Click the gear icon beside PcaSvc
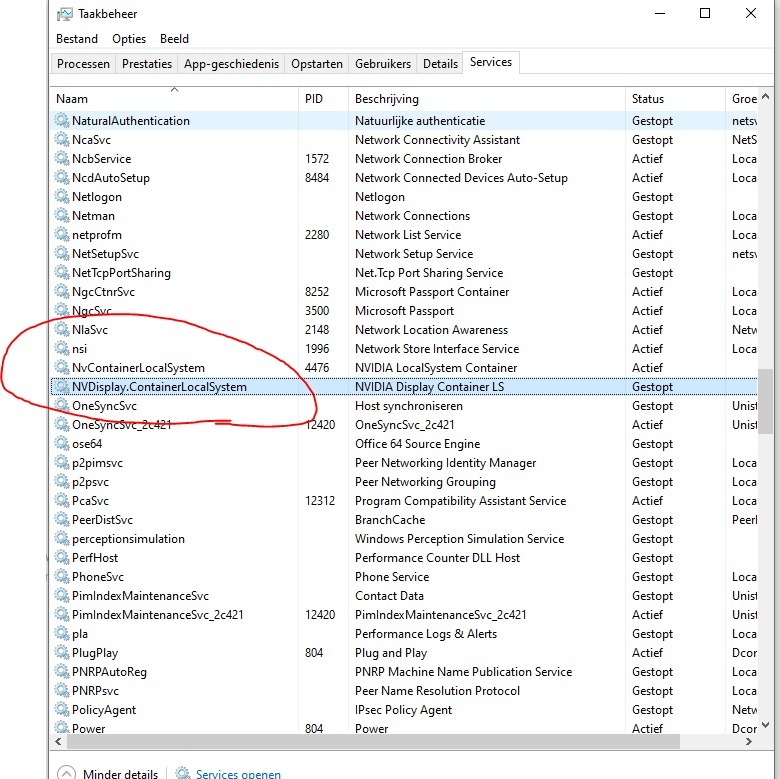Viewport: 780px width, 779px height. [x=62, y=500]
